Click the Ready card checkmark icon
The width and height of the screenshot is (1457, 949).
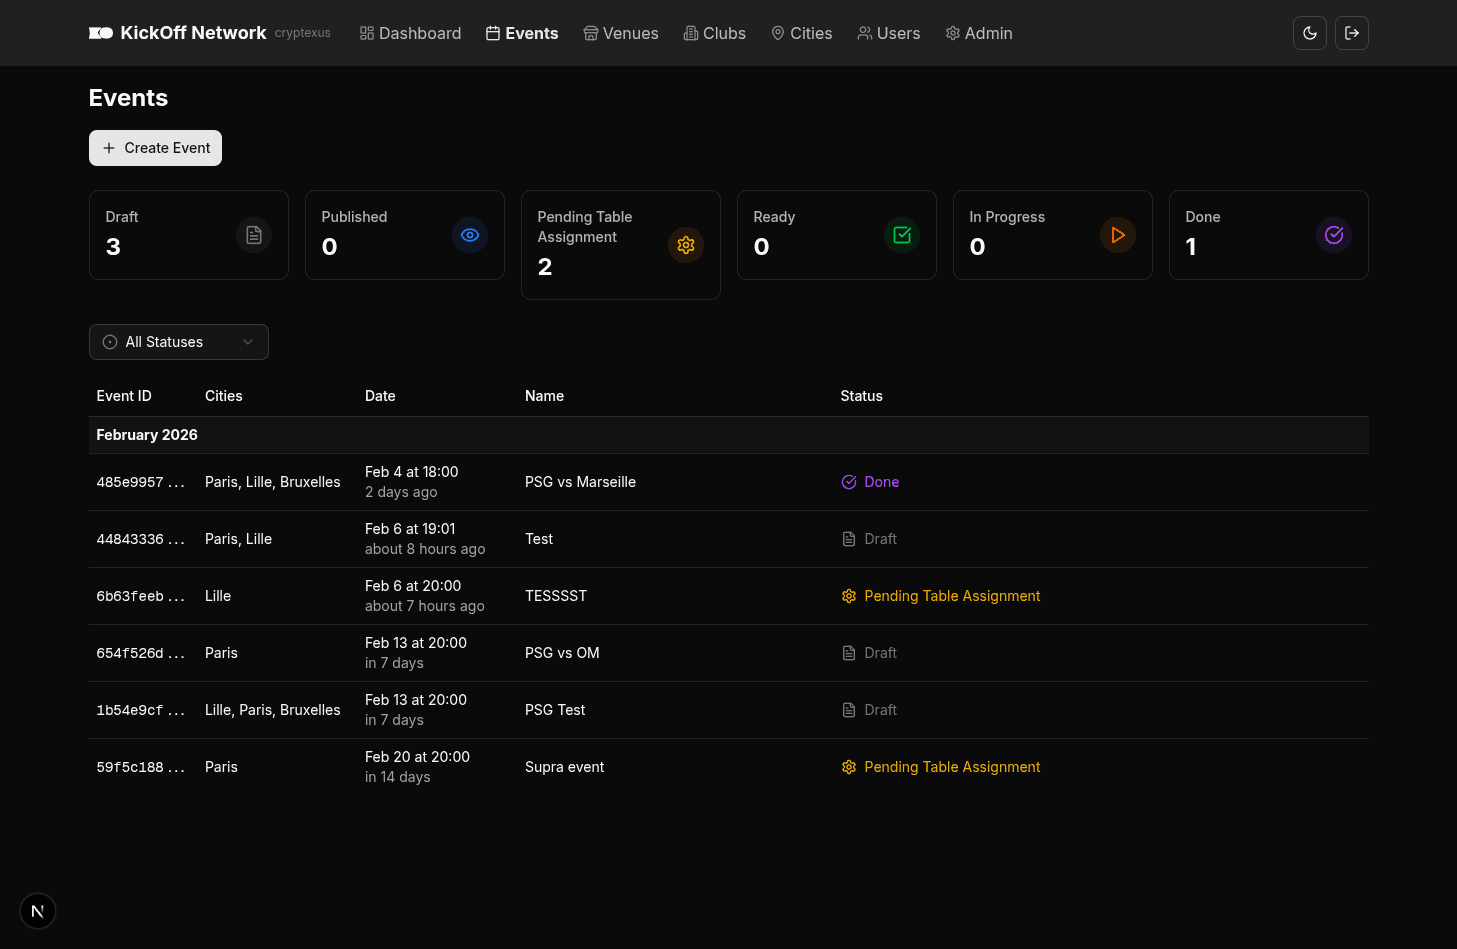(x=902, y=235)
